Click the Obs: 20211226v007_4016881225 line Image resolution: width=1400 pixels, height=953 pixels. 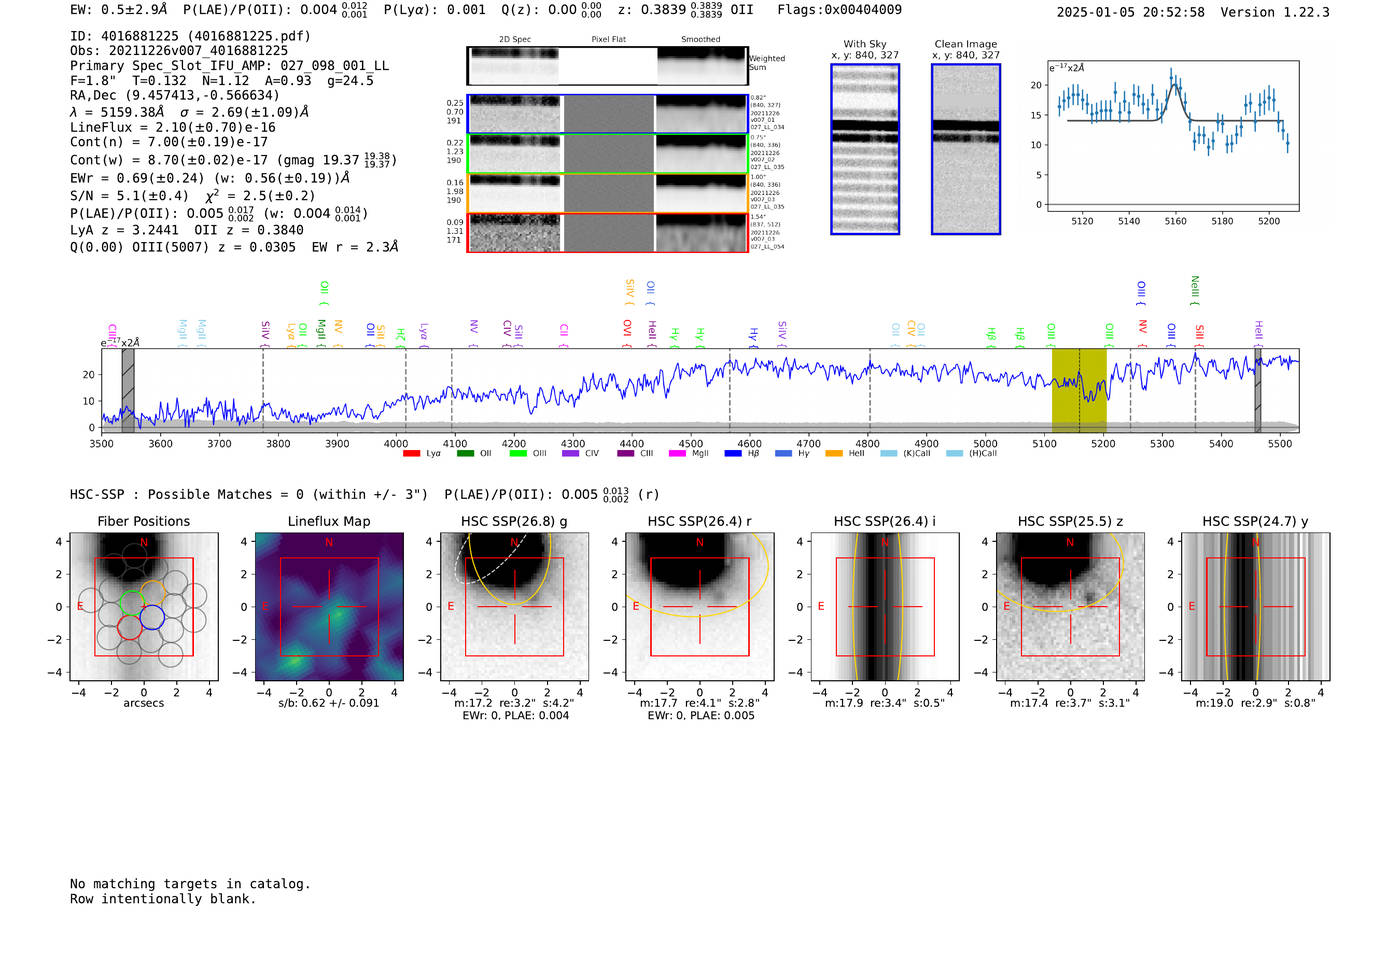coord(179,50)
